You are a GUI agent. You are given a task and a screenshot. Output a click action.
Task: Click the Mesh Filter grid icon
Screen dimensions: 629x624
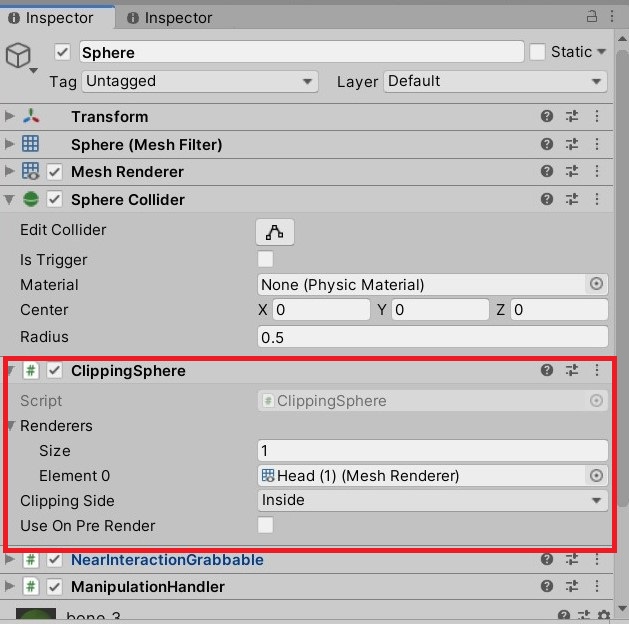(30, 144)
